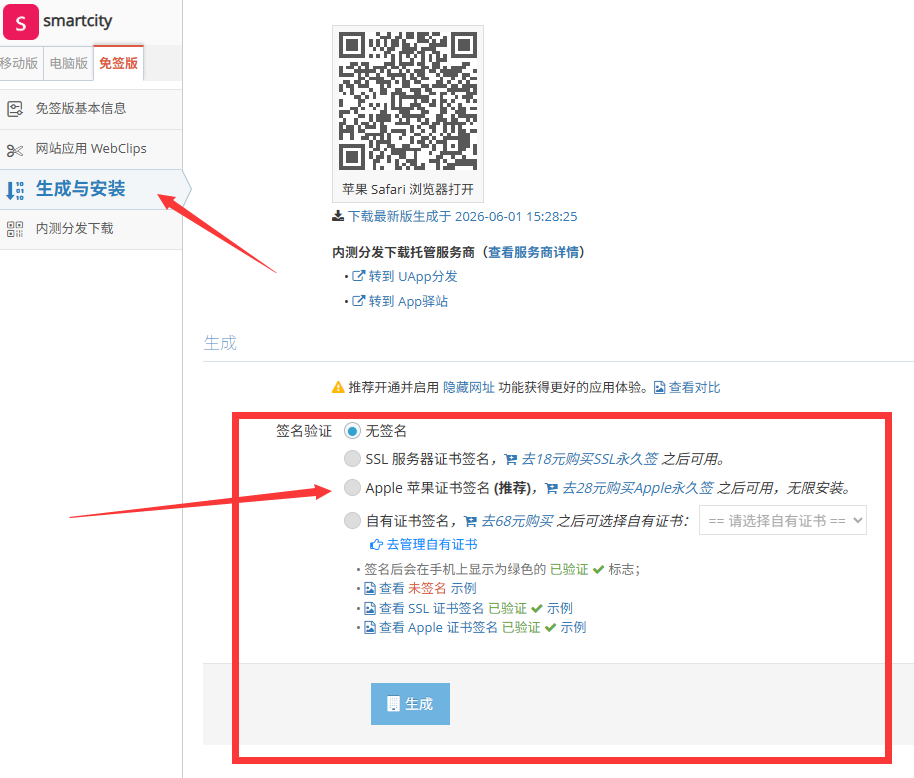Follow the 转到 App驿站 link
Viewport: 914px width, 778px height.
(408, 301)
